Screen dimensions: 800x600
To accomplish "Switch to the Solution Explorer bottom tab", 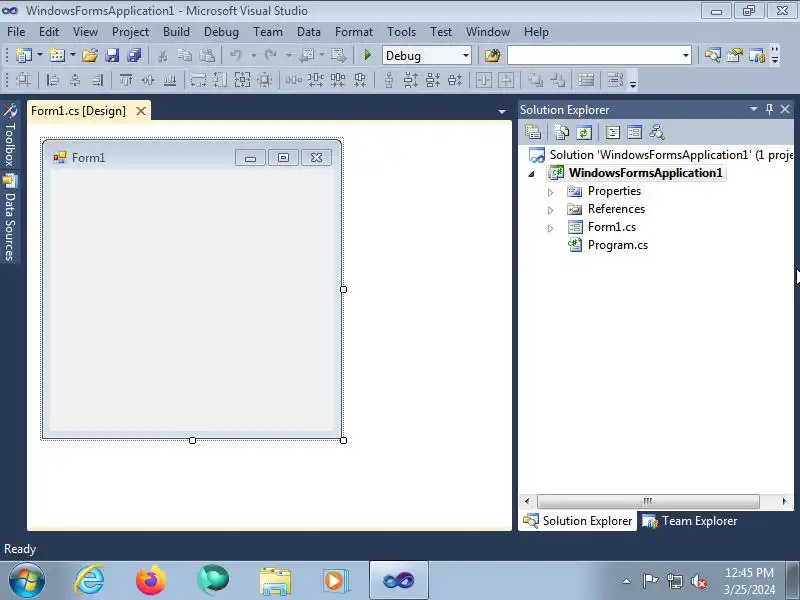I will click(x=578, y=521).
